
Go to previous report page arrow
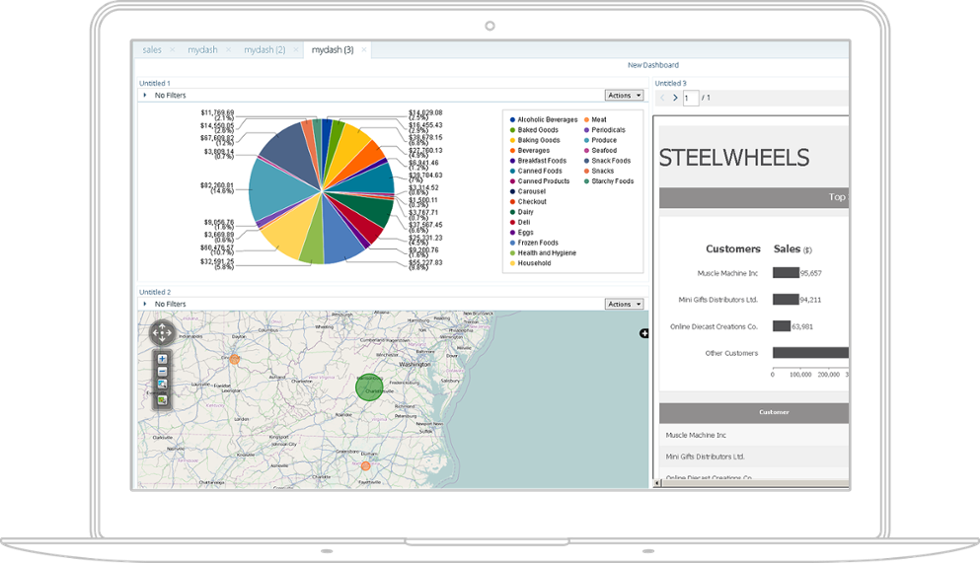(x=662, y=98)
